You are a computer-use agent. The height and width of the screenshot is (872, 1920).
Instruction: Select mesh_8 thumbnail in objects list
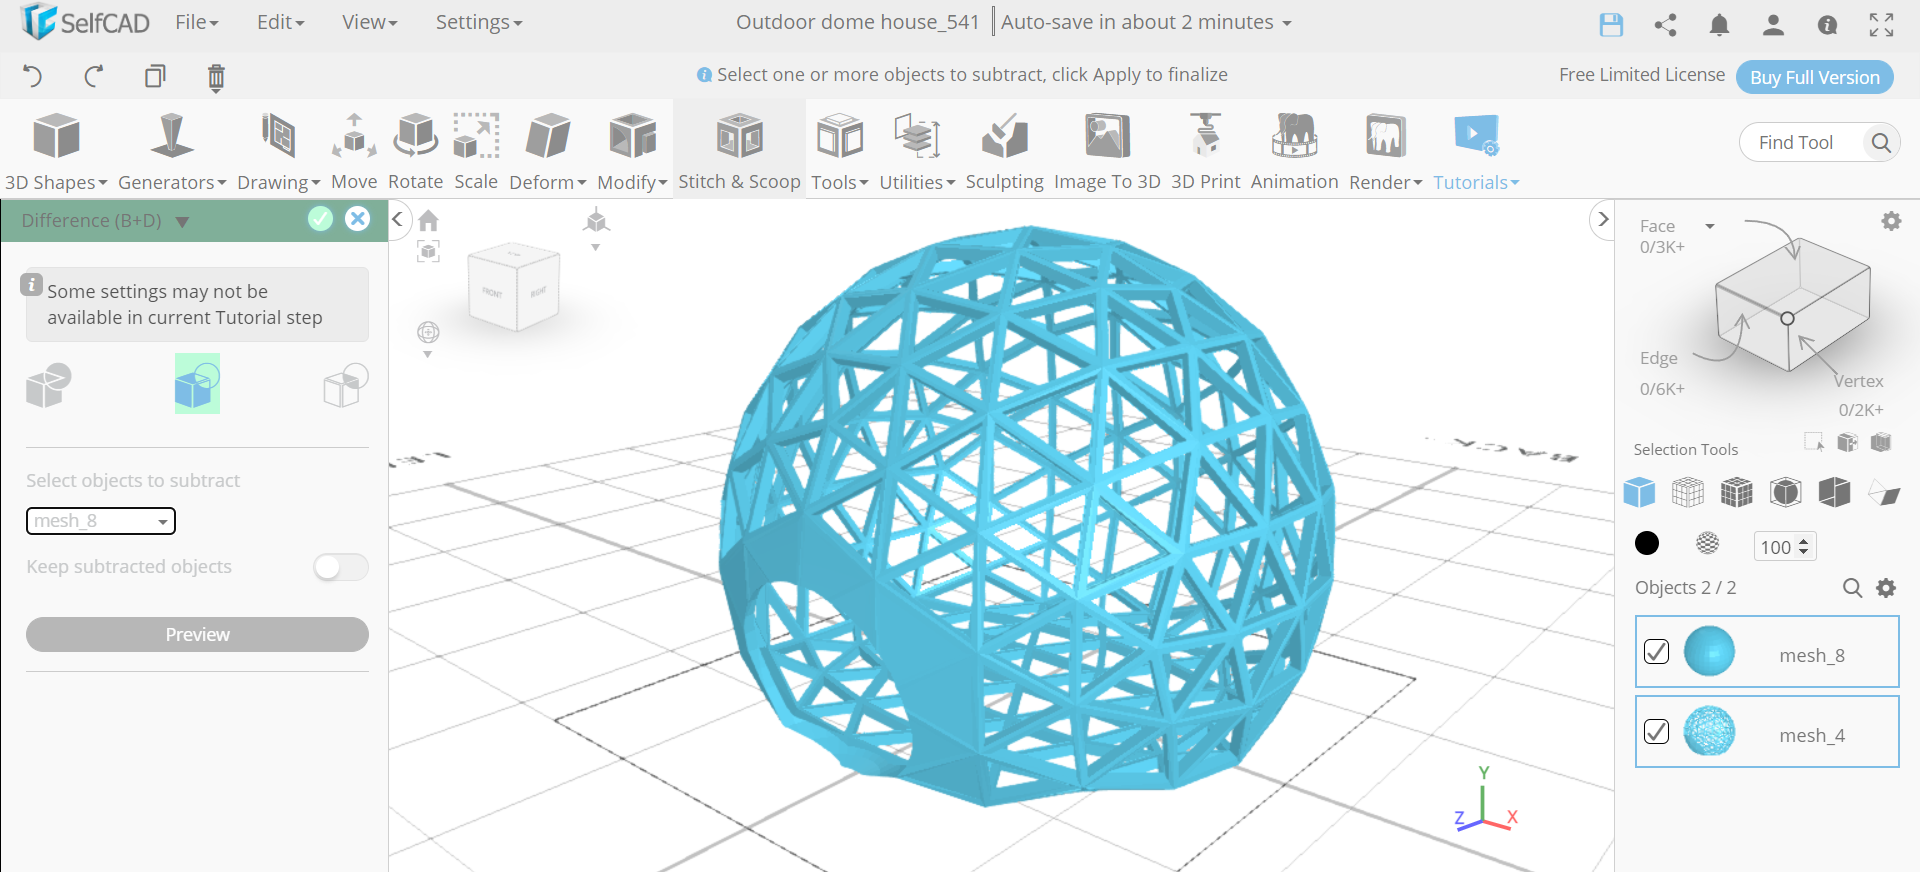[x=1709, y=652]
